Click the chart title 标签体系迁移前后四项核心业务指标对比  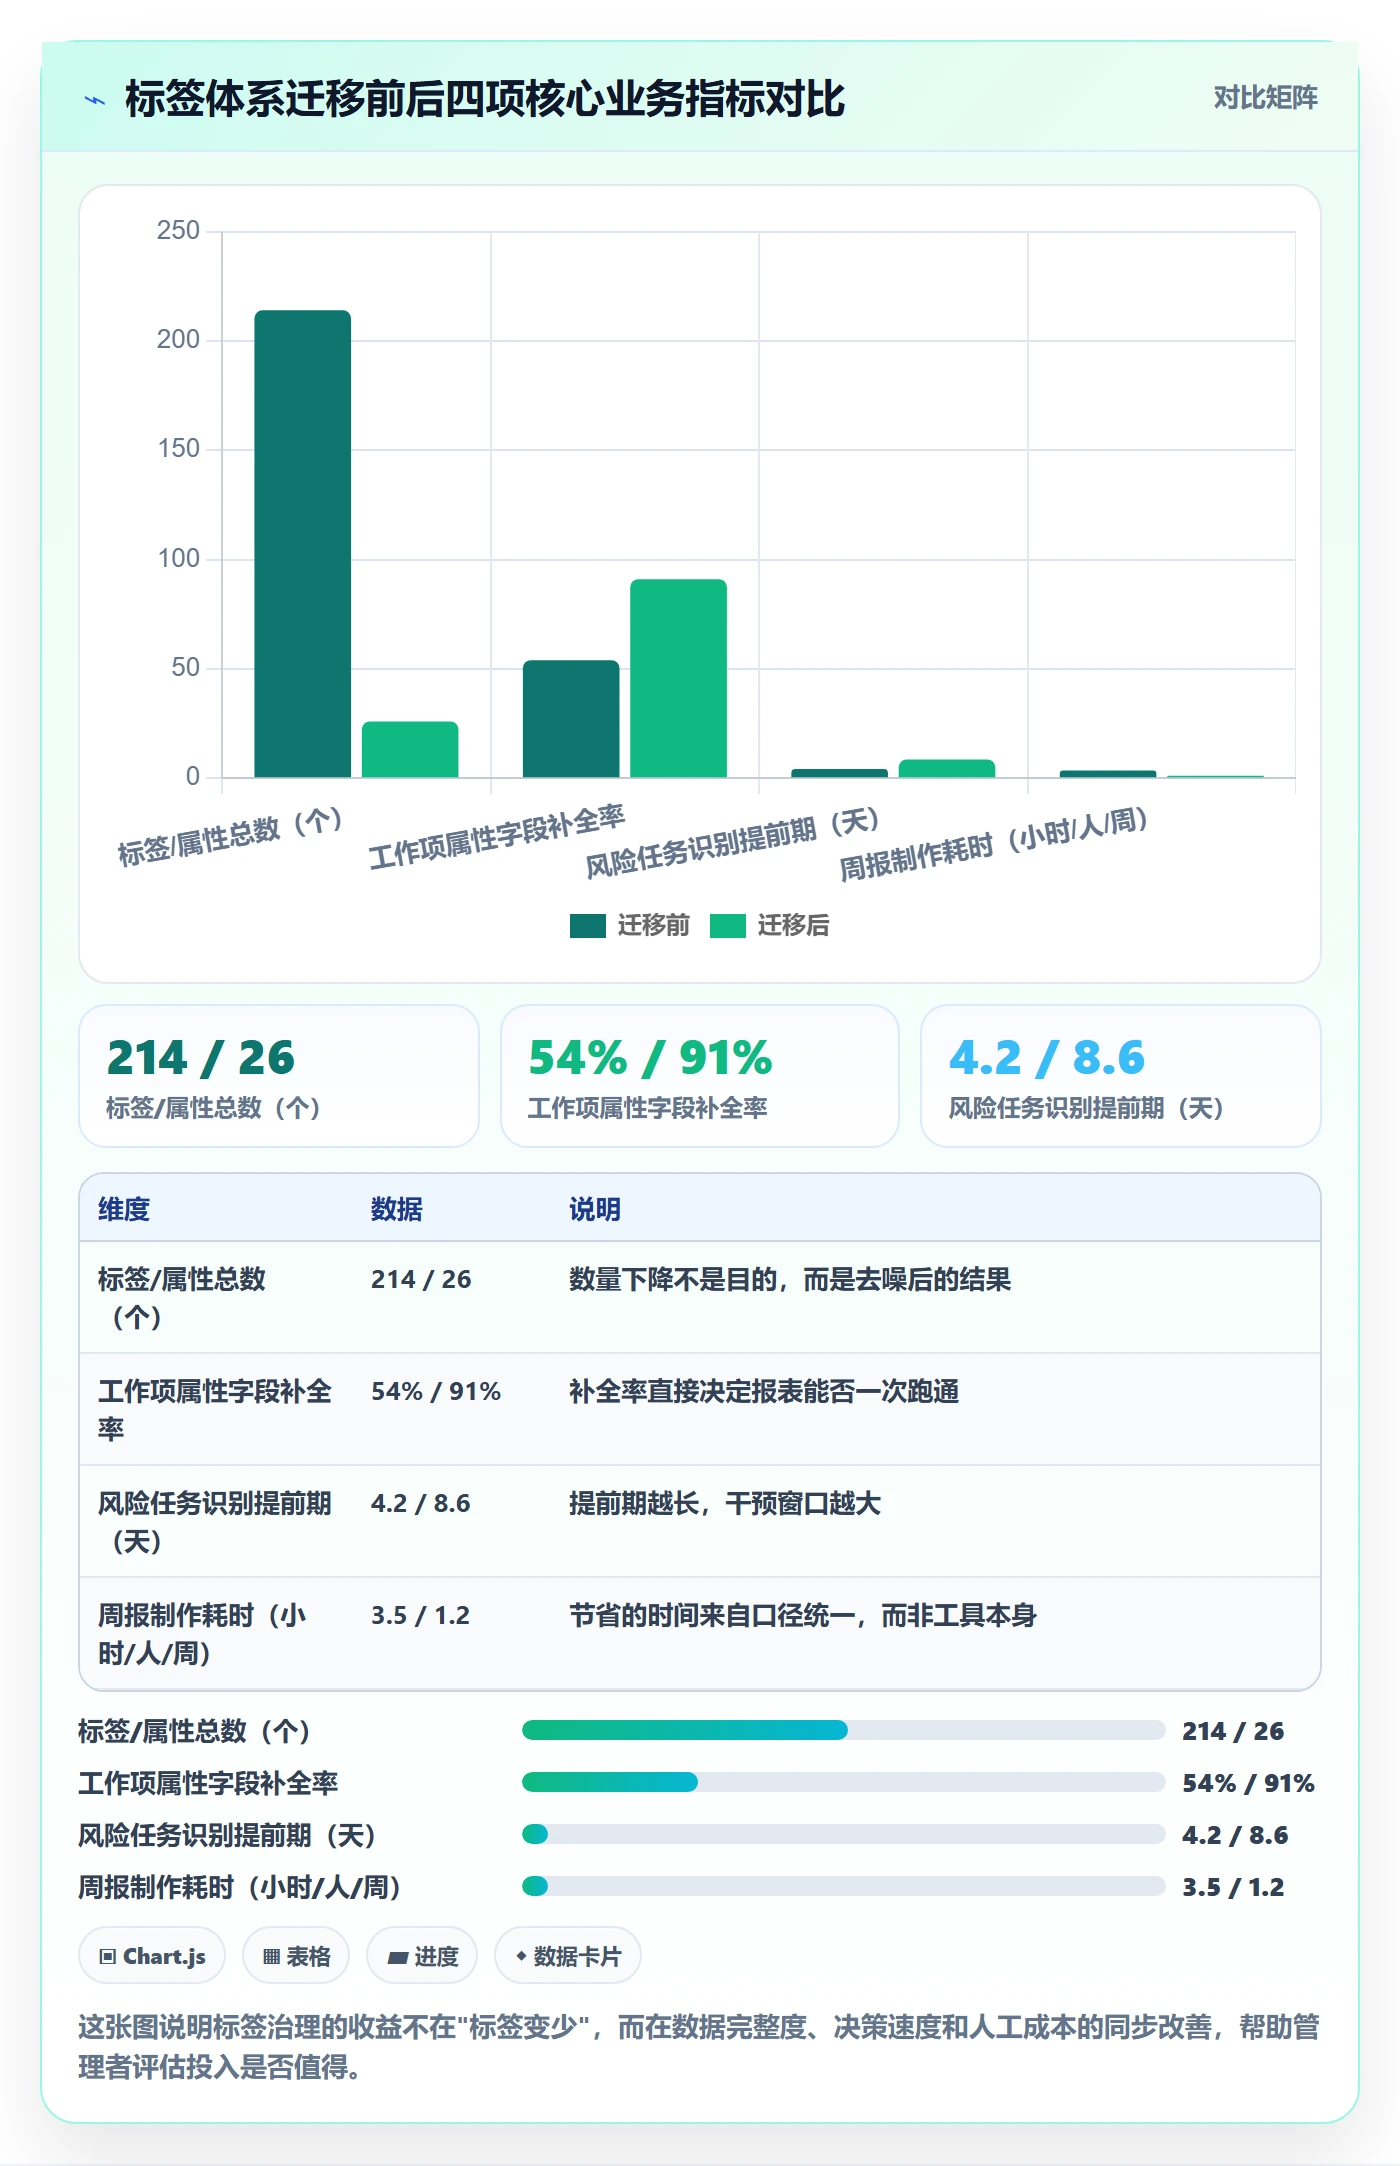[485, 99]
